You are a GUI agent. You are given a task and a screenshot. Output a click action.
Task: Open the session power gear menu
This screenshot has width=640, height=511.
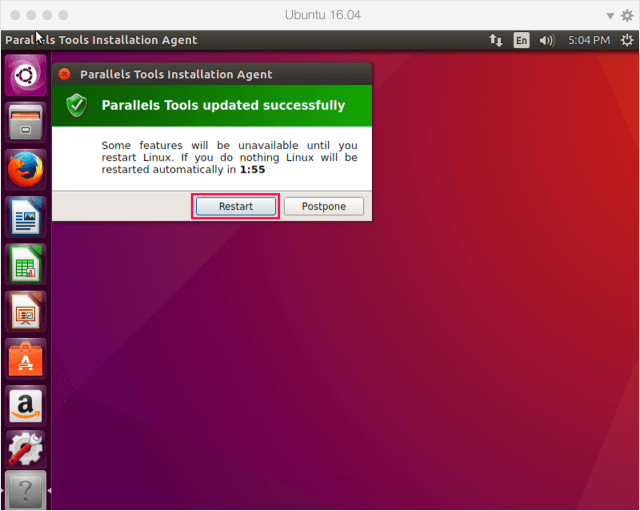pyautogui.click(x=627, y=40)
